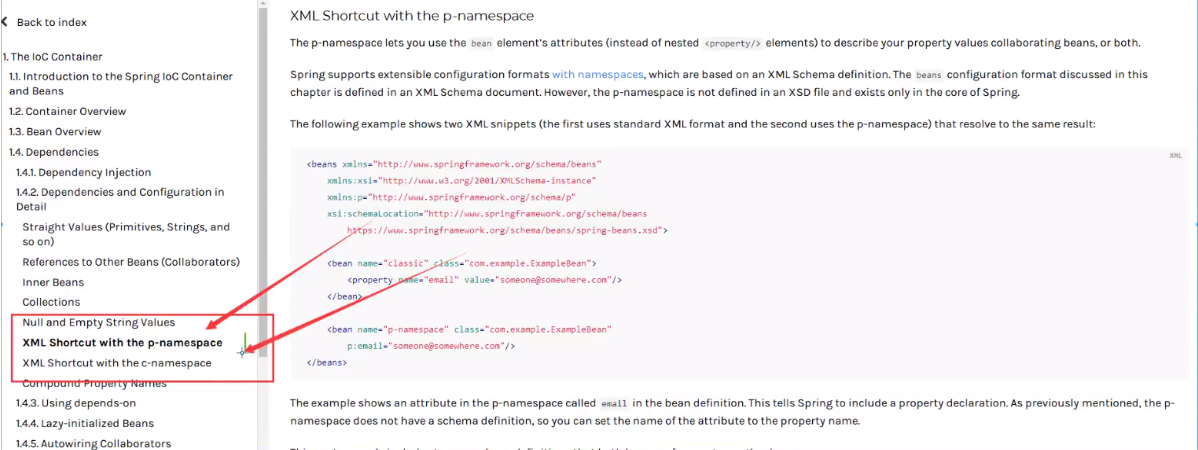The height and width of the screenshot is (450, 1198).
Task: Open 1.4.4. Lazy-initialized Beans
Action: point(84,423)
